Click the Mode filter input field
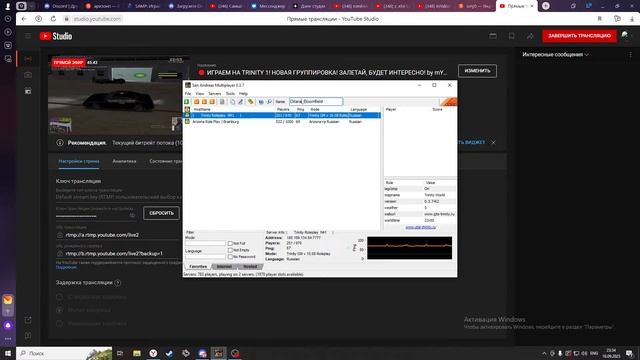Viewport: 640px width, 360px height. (x=205, y=243)
